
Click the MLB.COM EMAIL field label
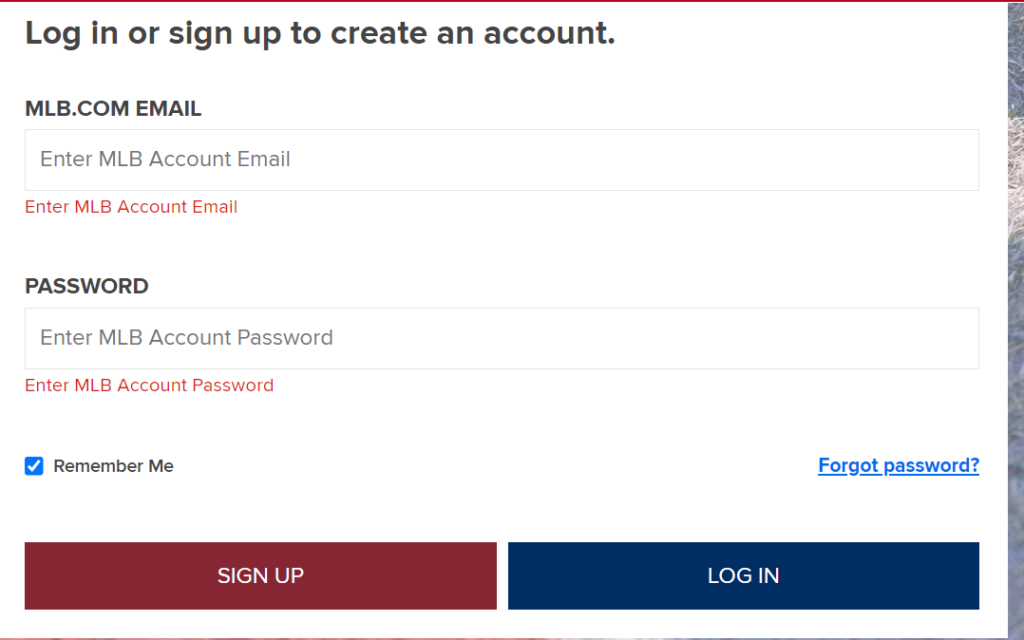pyautogui.click(x=113, y=109)
